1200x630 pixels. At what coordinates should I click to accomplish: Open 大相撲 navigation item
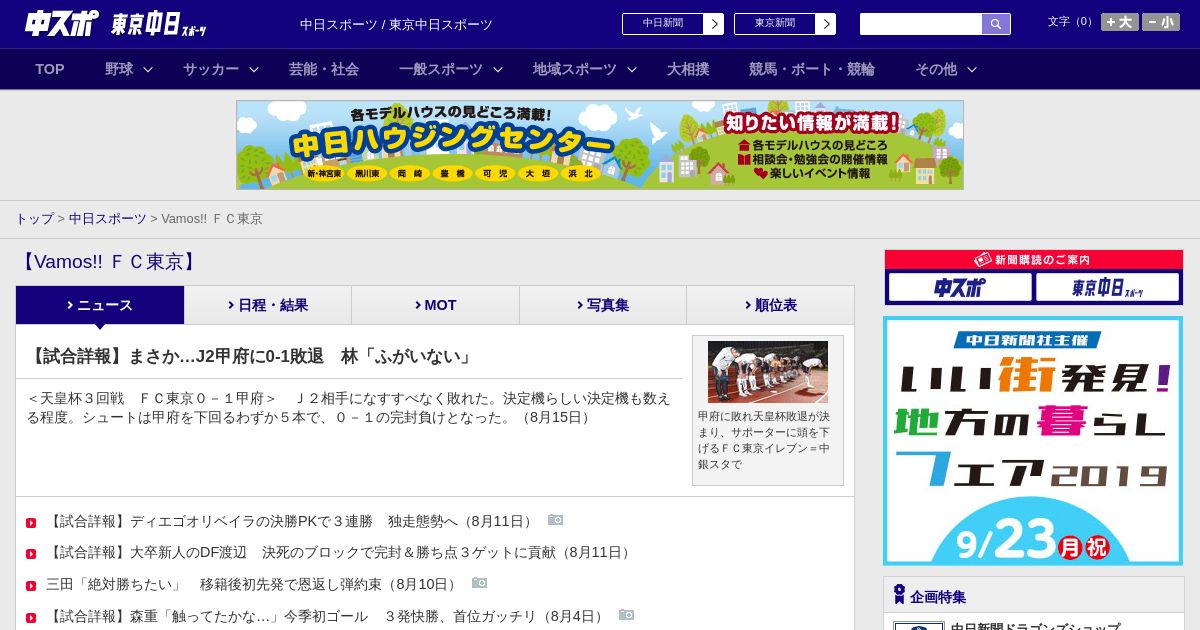[x=688, y=69]
